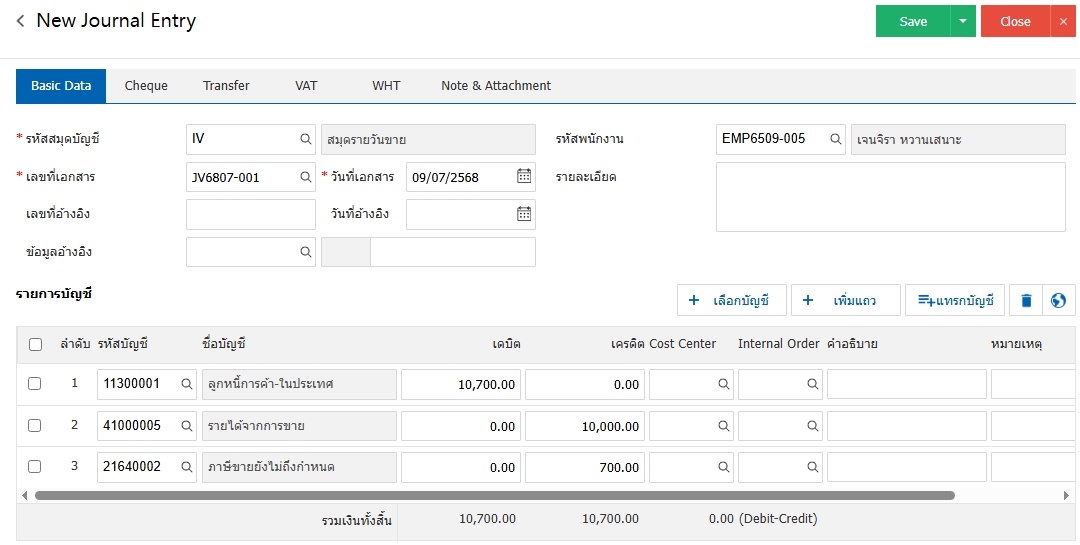Click the globe icon above account table
Screen dimensions: 1080x545
pos(1058,300)
